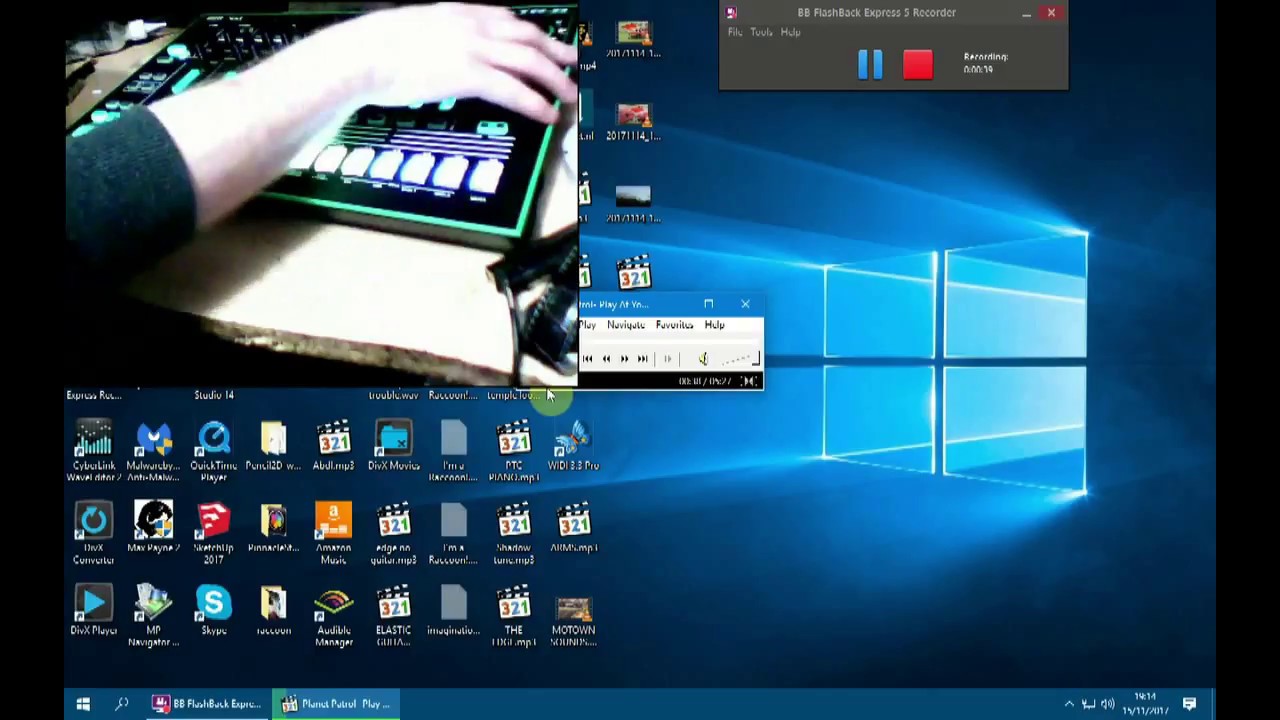The height and width of the screenshot is (720, 1280).
Task: Maximize the media player window
Action: (x=708, y=304)
